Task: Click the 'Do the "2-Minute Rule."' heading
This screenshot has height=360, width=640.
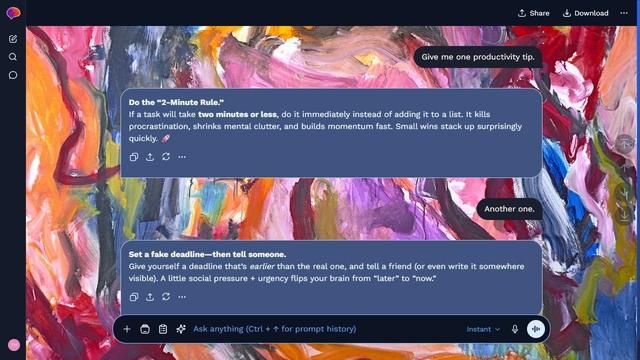Action: (x=176, y=102)
